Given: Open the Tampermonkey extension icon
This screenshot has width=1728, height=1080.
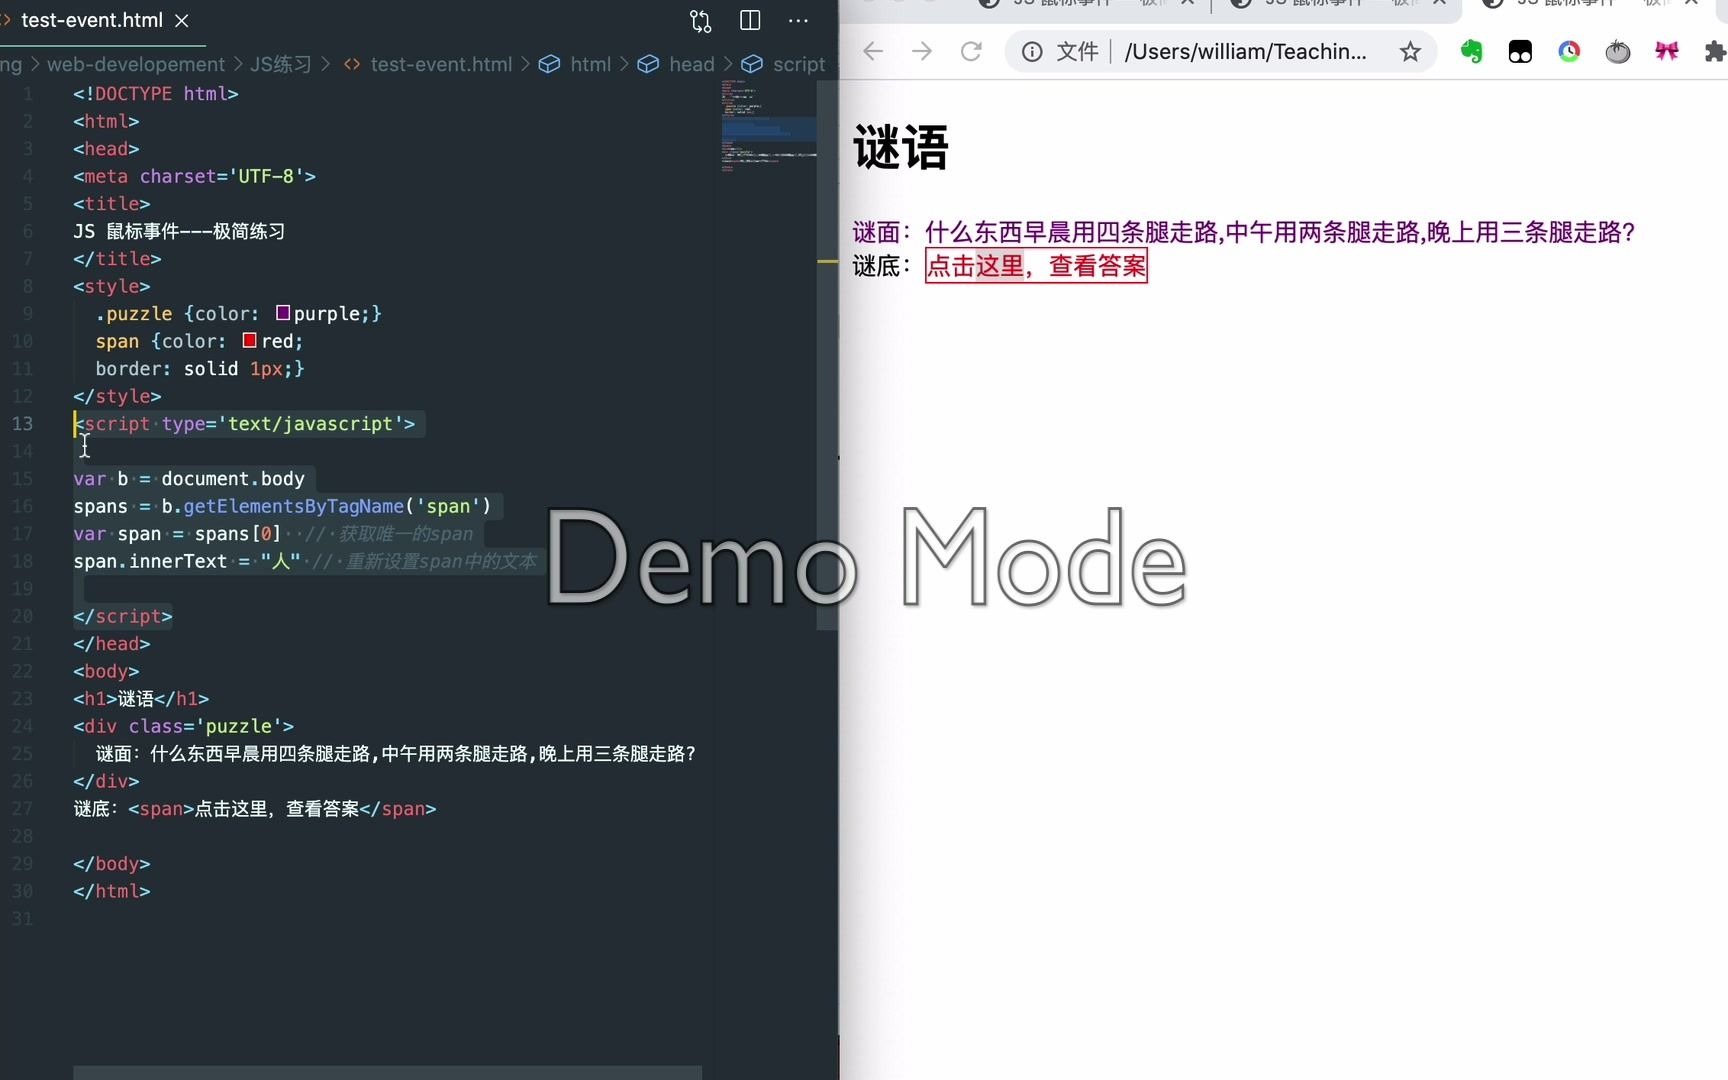Looking at the screenshot, I should (x=1520, y=51).
